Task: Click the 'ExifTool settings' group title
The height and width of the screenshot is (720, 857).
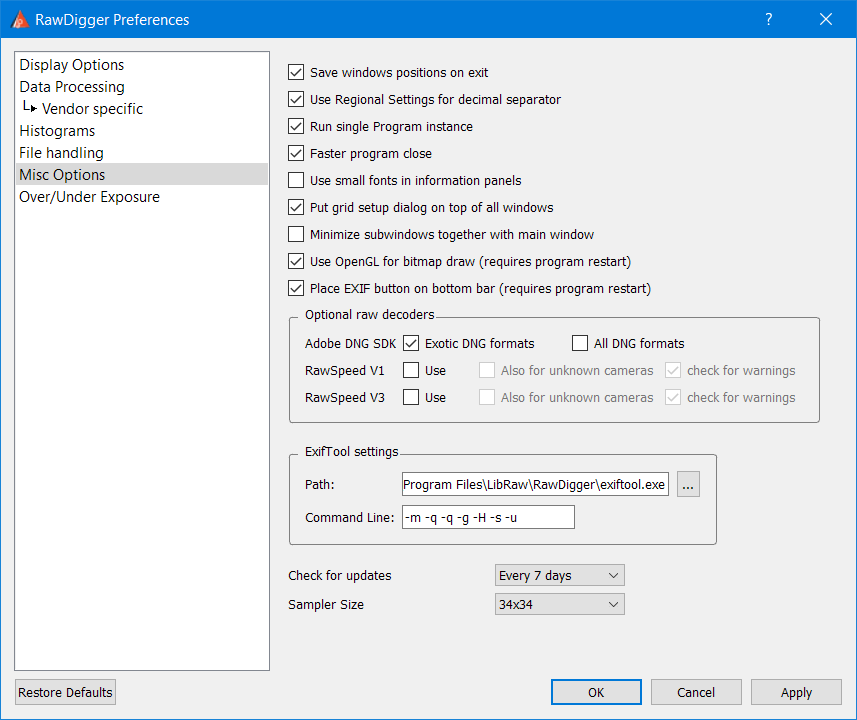Action: pyautogui.click(x=351, y=452)
